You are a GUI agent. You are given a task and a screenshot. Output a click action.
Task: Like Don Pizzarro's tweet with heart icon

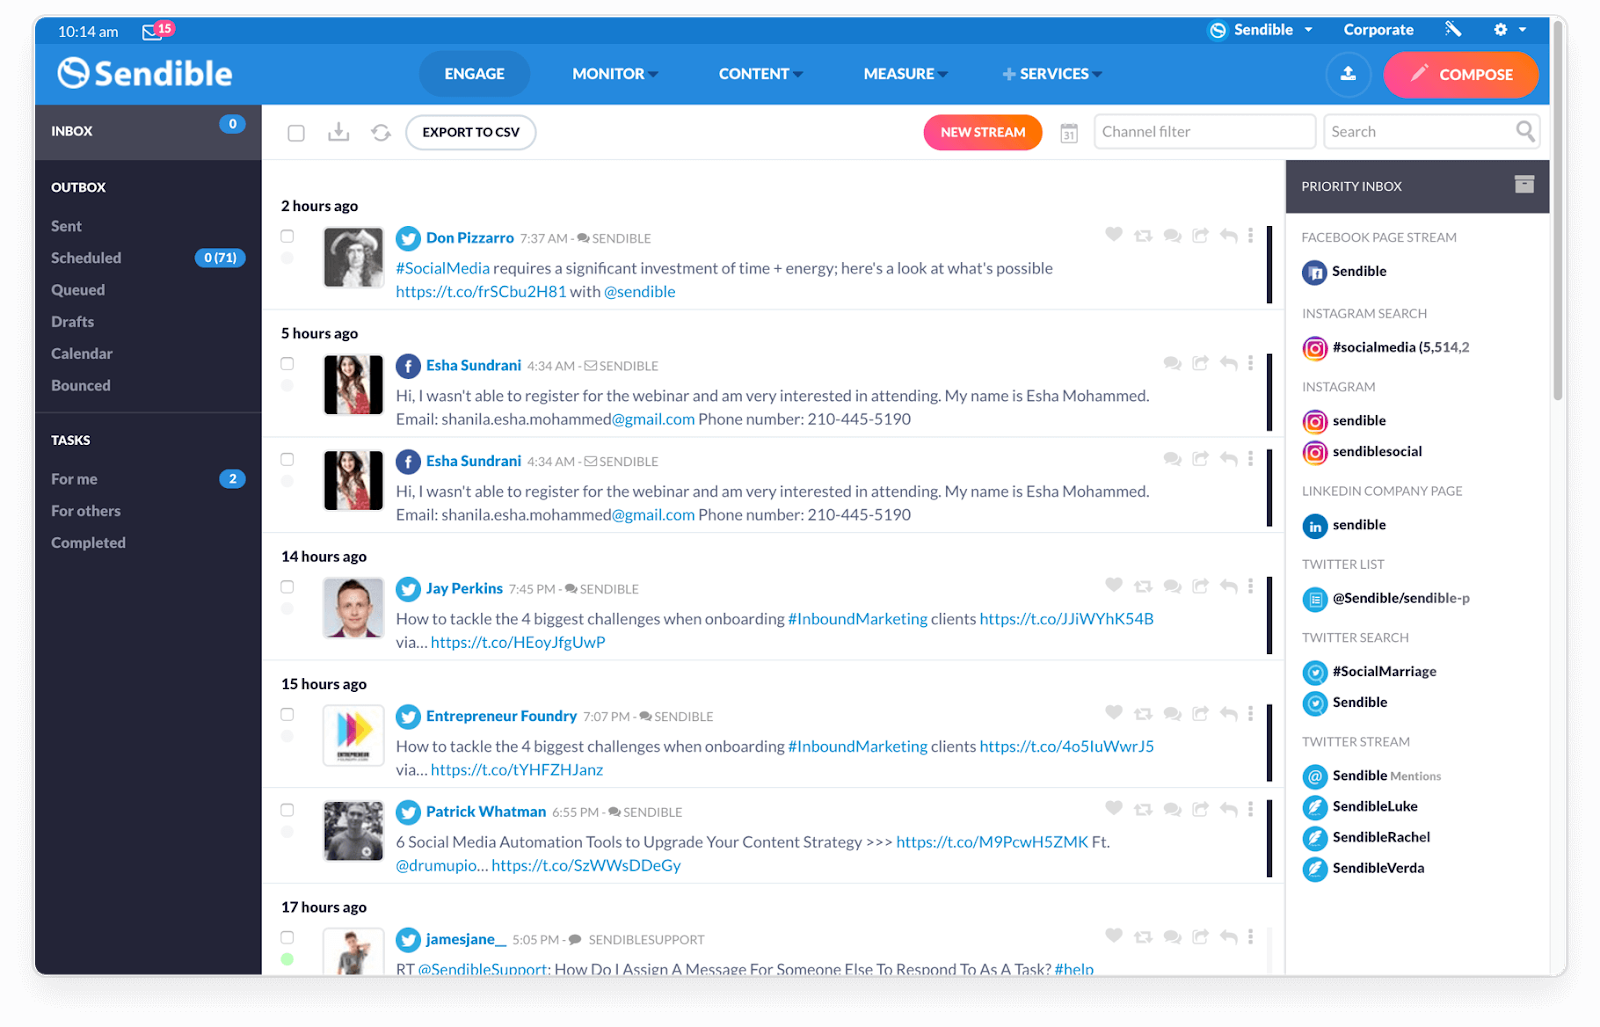click(1114, 235)
